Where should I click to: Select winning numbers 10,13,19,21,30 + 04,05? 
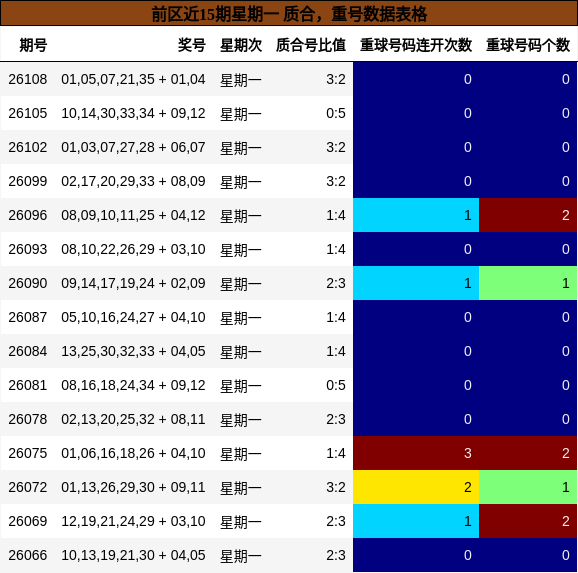(133, 555)
